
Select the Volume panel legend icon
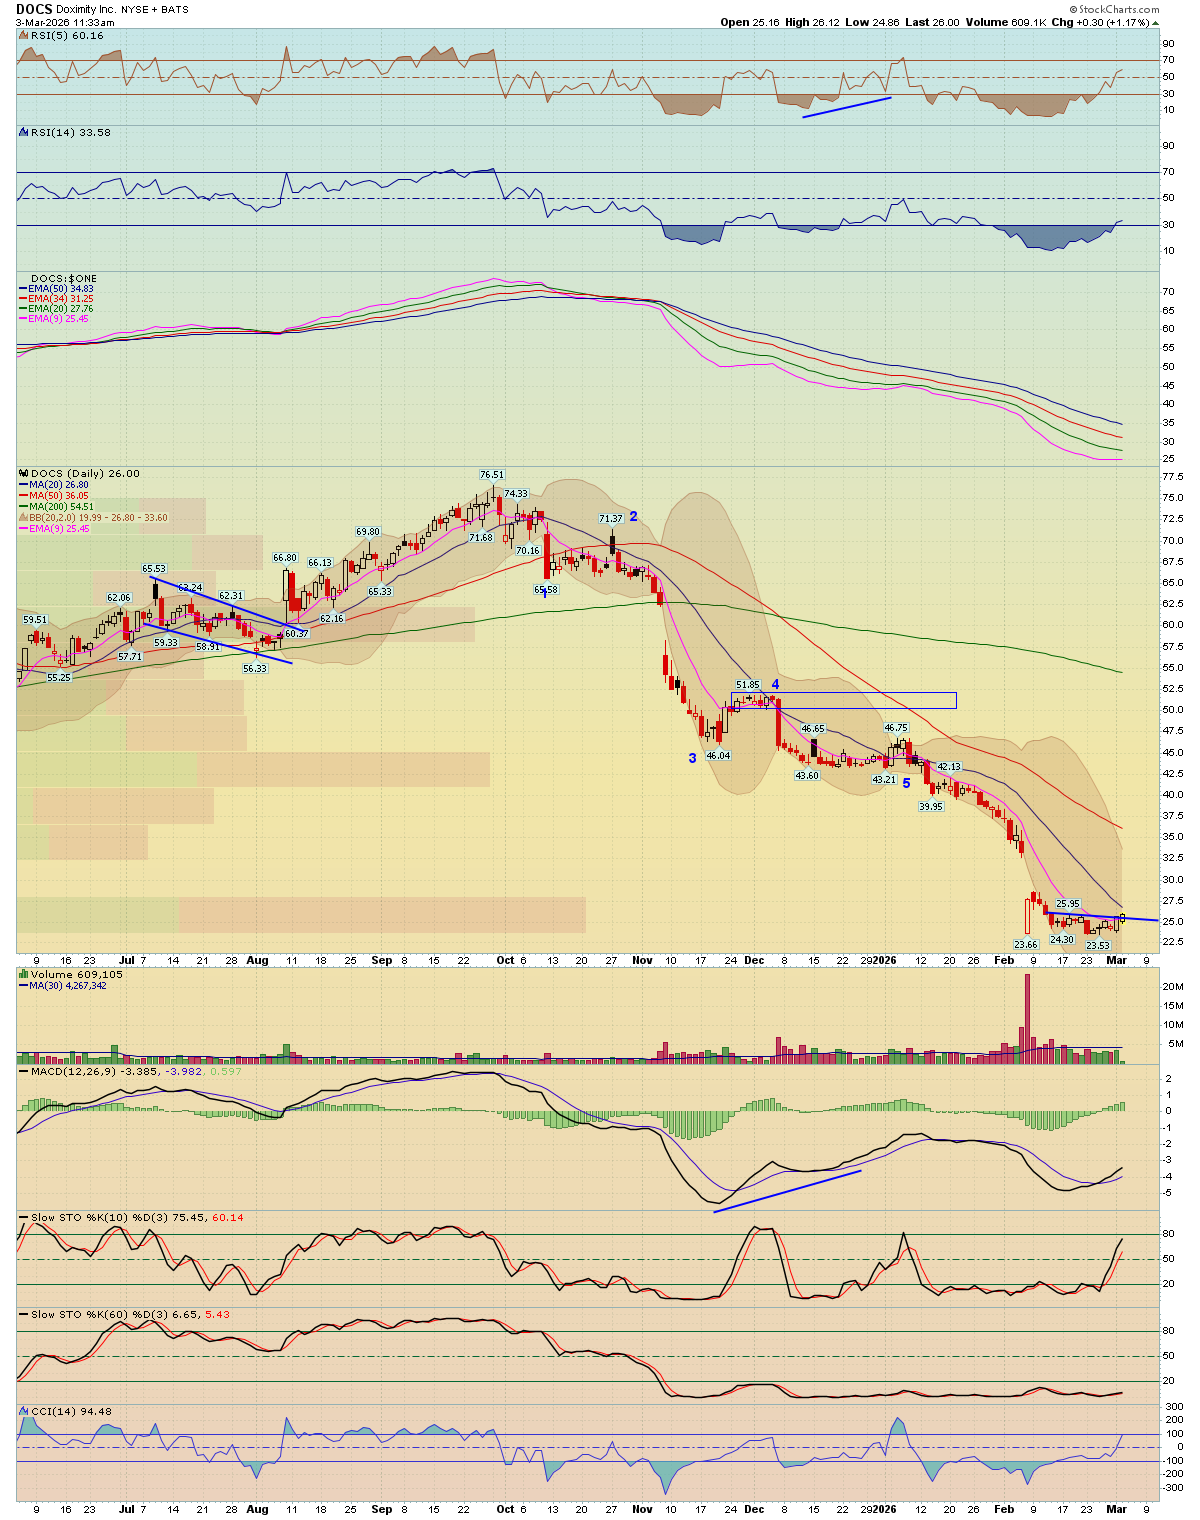(x=24, y=974)
